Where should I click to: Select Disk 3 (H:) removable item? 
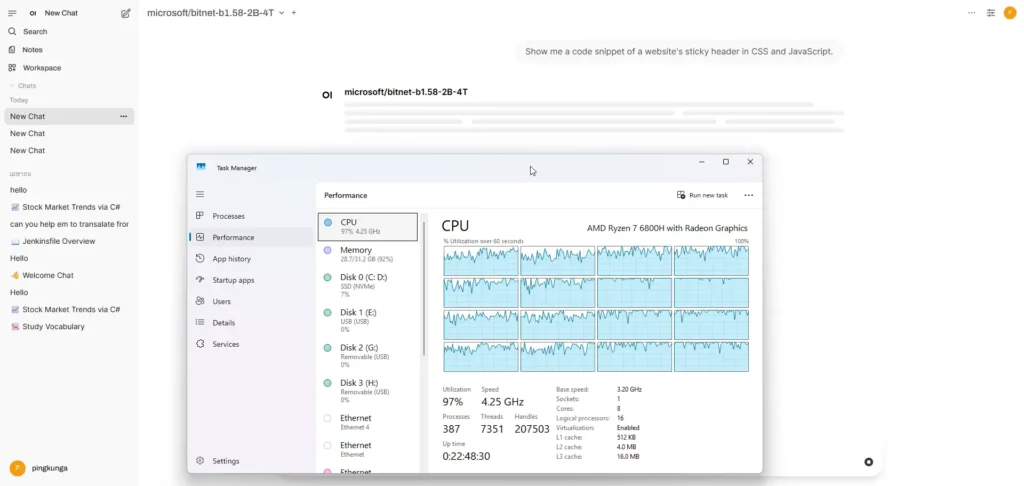coord(368,391)
